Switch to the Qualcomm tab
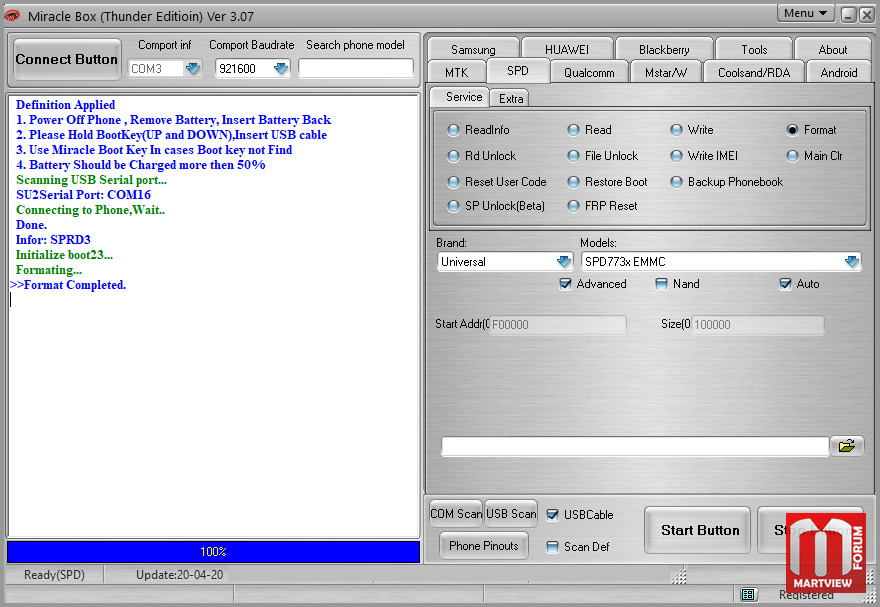The width and height of the screenshot is (880, 607). [x=589, y=72]
